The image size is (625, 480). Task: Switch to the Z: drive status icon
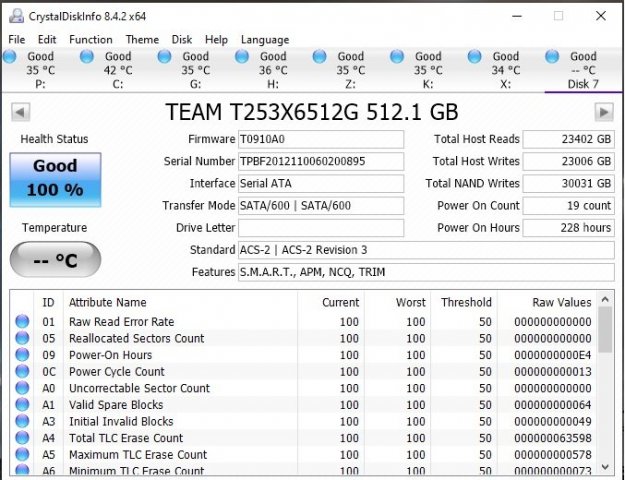tap(319, 58)
